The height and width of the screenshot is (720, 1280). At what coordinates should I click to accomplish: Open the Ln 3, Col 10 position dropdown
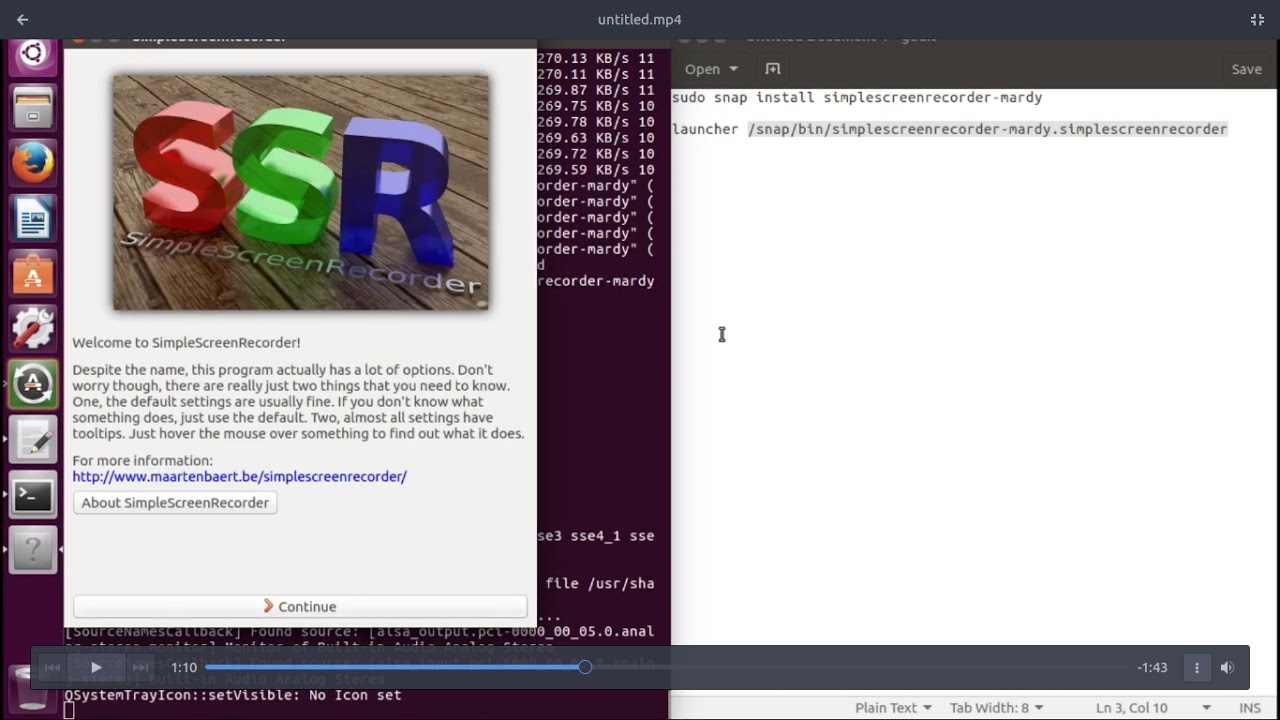point(1154,707)
